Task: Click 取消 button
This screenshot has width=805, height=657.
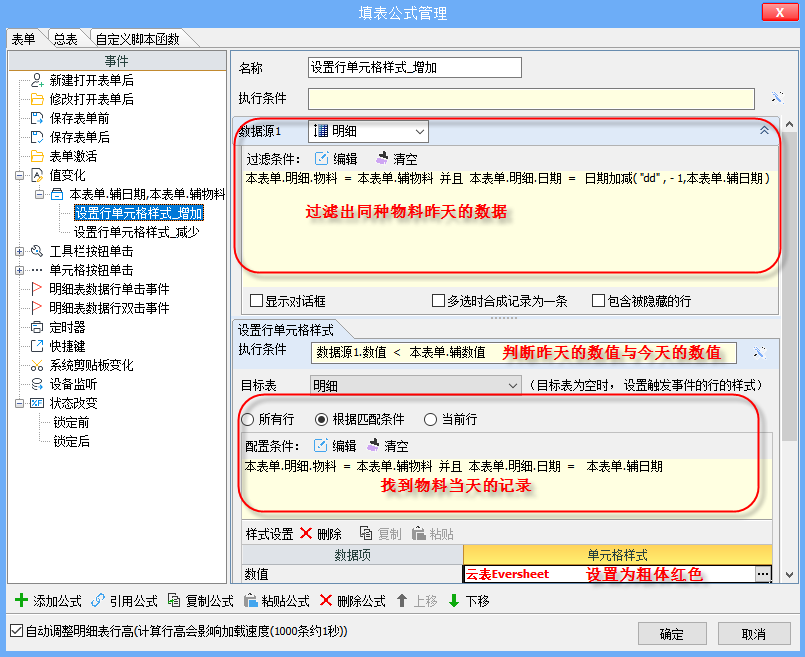Action: click(754, 634)
